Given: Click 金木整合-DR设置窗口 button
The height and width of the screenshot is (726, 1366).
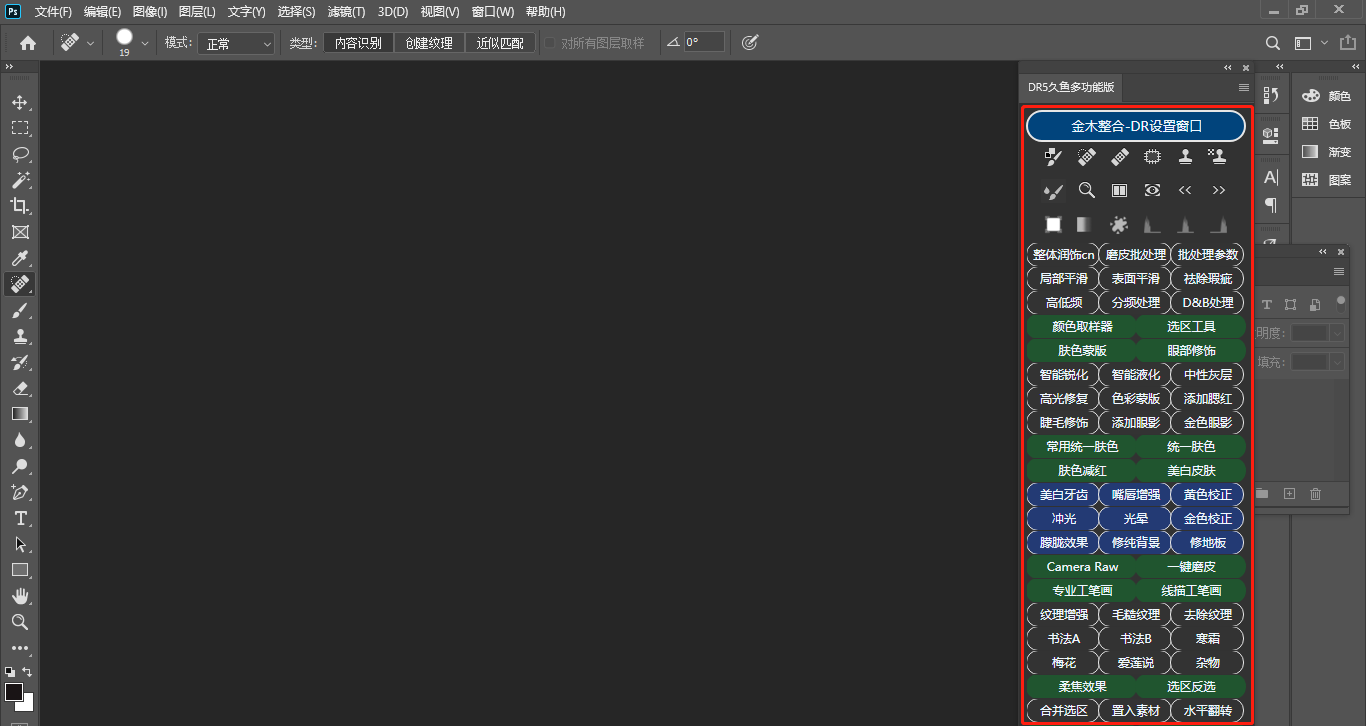Looking at the screenshot, I should [1136, 126].
